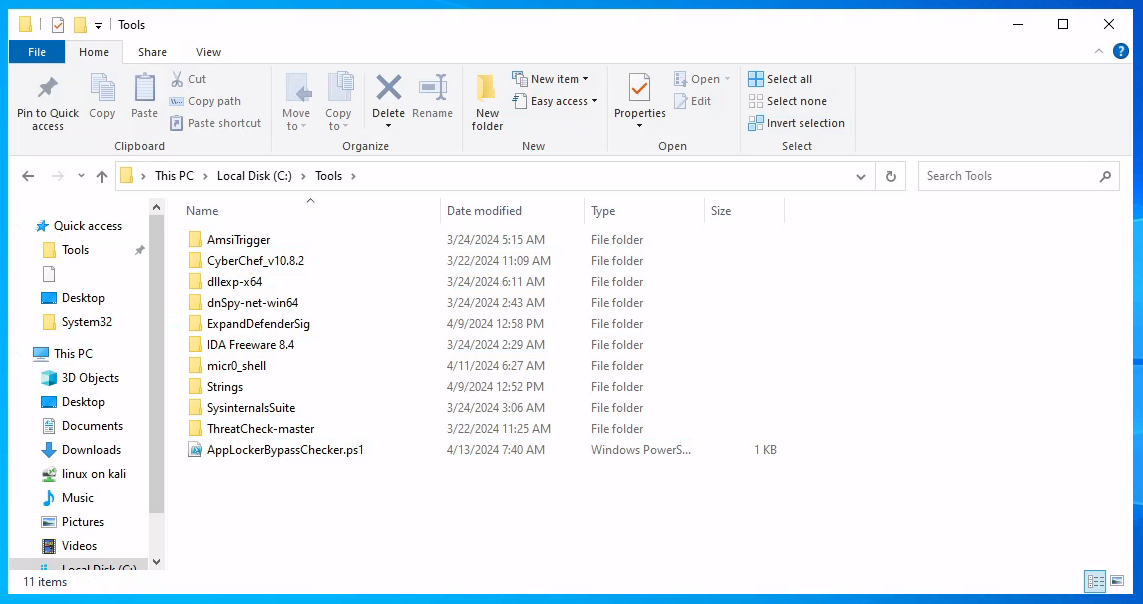The image size is (1143, 604).
Task: Click the Search Tools box
Action: pos(1018,176)
